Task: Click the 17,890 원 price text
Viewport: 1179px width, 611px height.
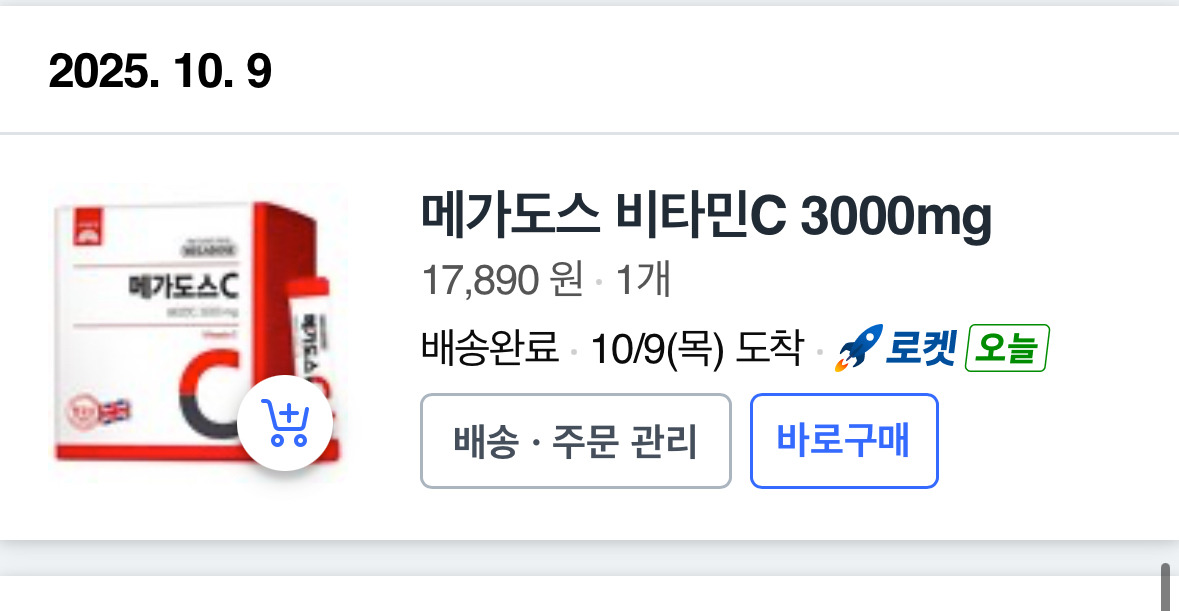Action: (502, 280)
